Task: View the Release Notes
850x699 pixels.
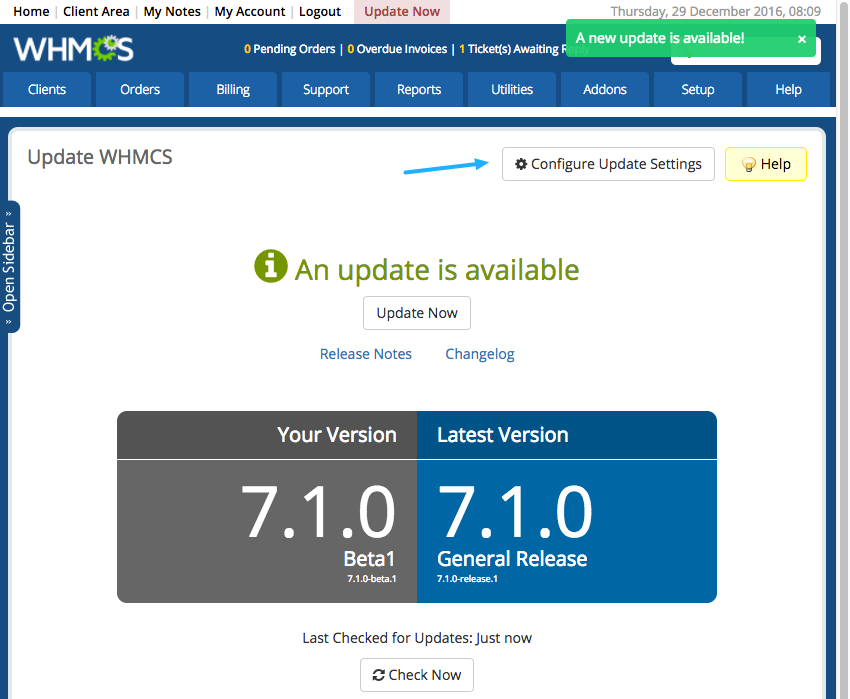Action: [x=365, y=354]
